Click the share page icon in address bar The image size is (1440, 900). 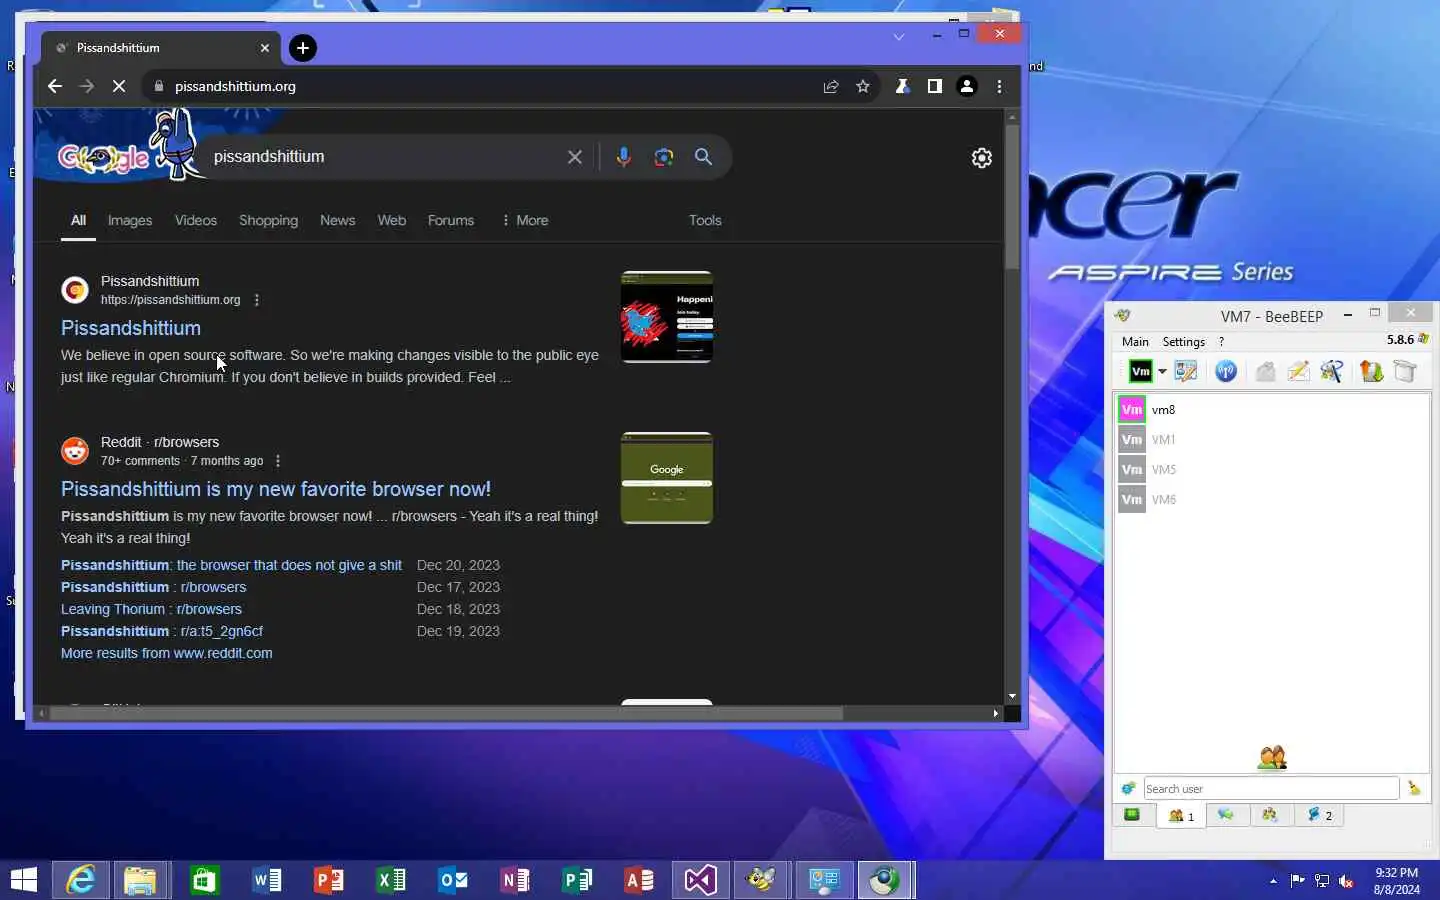[x=831, y=86]
